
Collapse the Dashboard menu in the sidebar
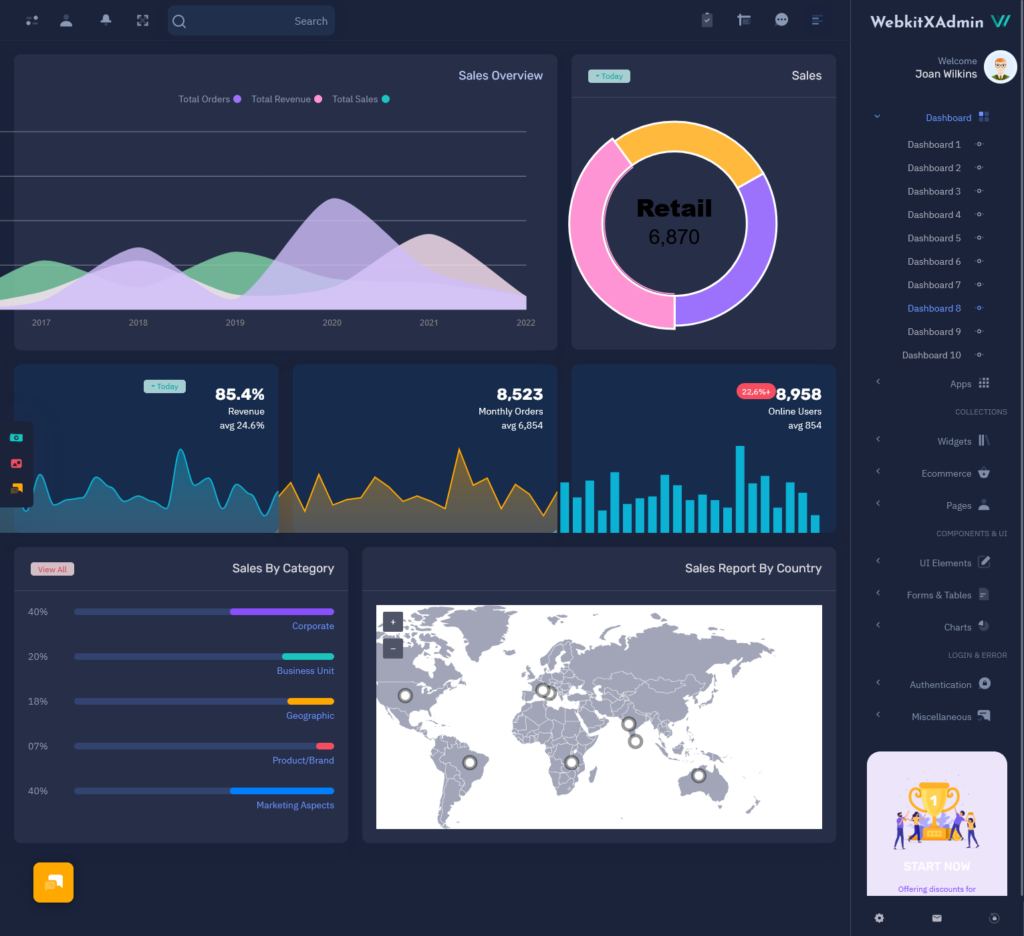pyautogui.click(x=877, y=116)
